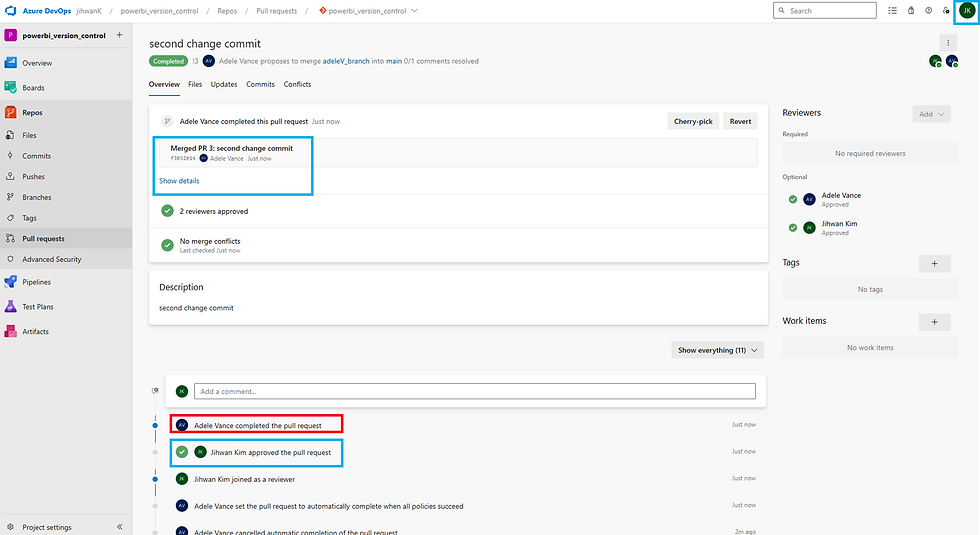Click "Adele Vance completed the pull request" entry

coord(258,425)
